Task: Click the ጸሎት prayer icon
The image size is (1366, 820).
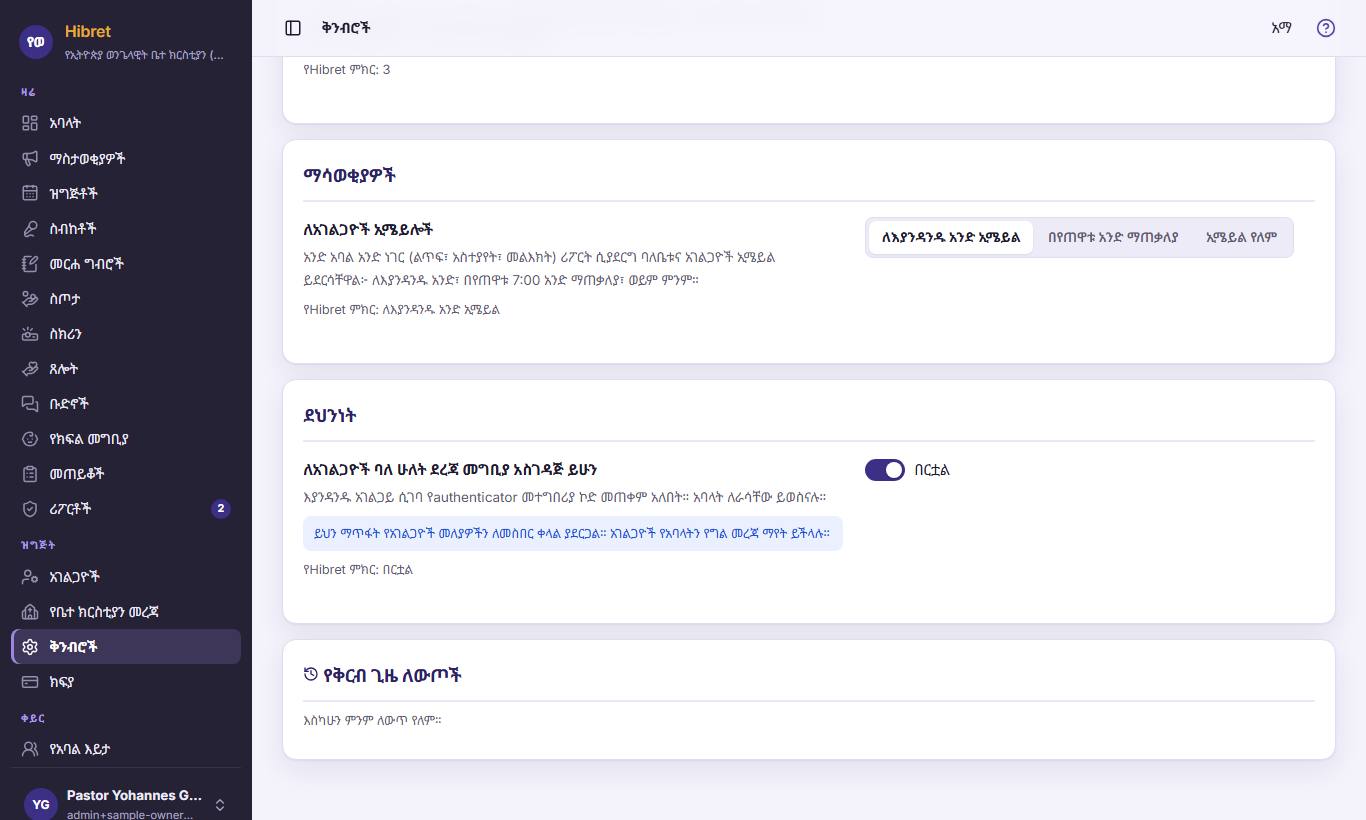Action: coord(30,368)
